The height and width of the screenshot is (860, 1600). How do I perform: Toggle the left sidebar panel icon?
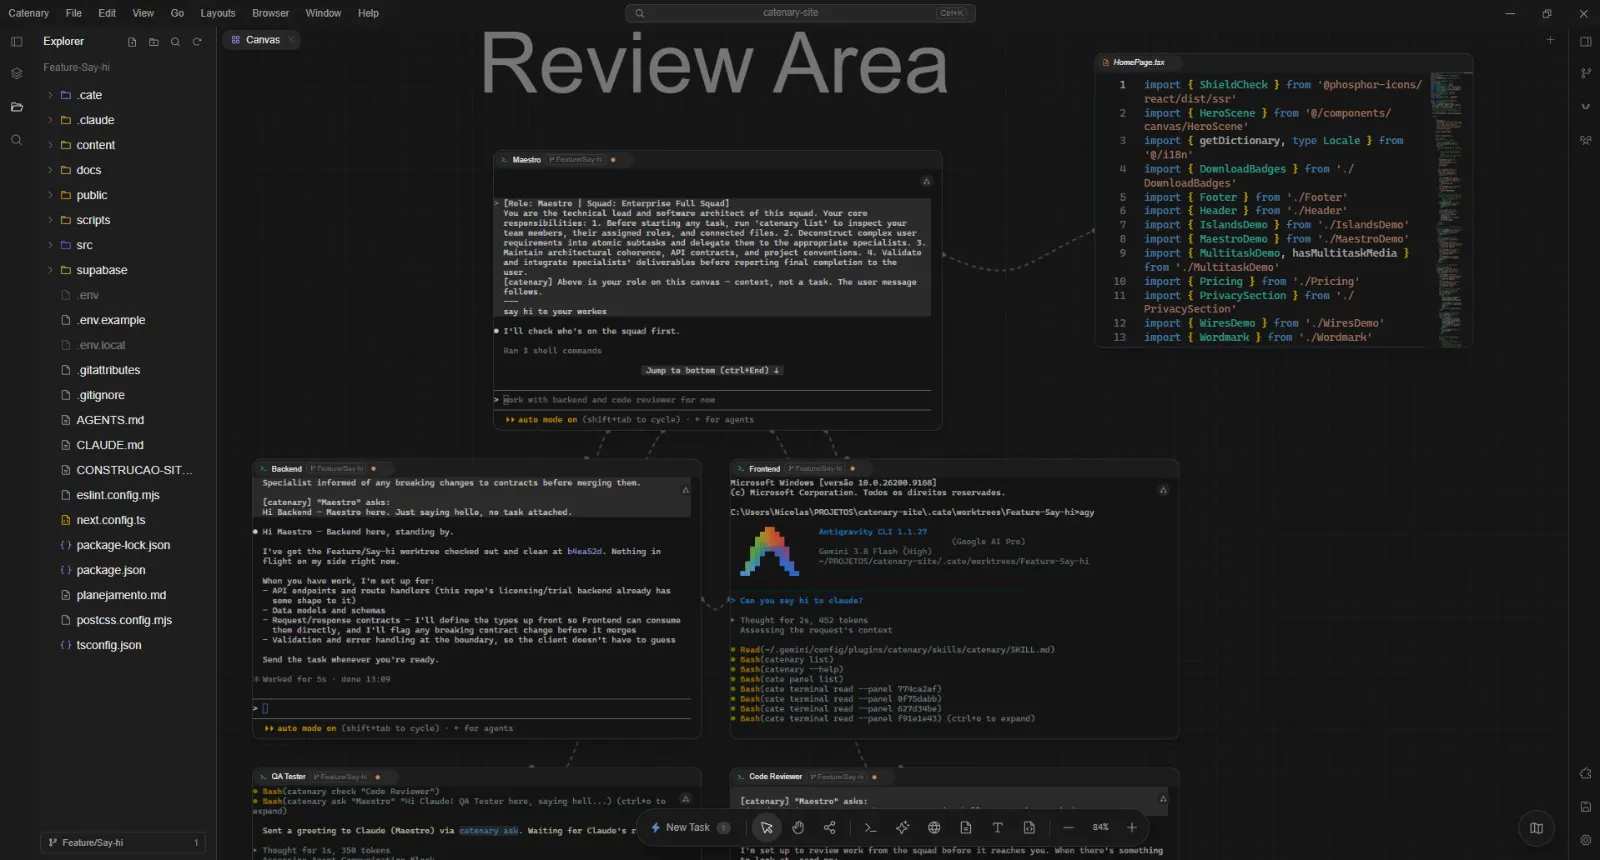[16, 42]
